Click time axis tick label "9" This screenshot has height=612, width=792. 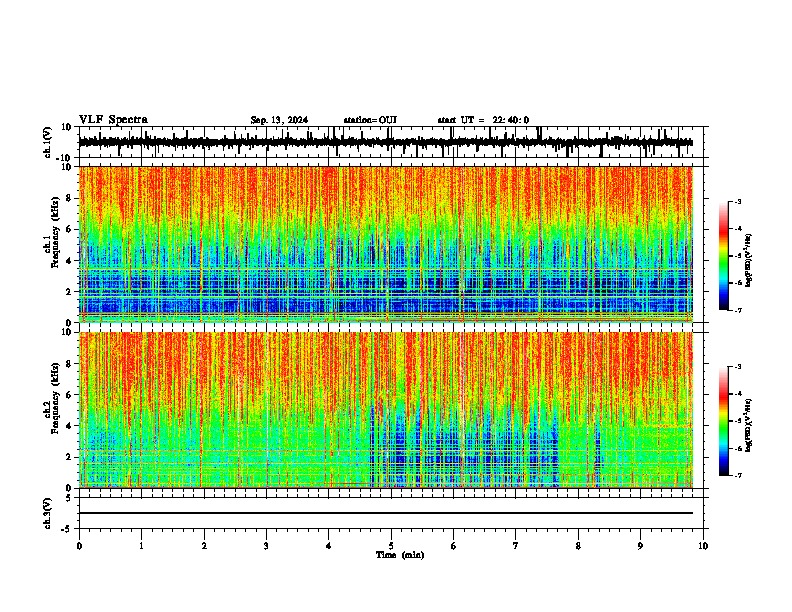click(x=640, y=546)
